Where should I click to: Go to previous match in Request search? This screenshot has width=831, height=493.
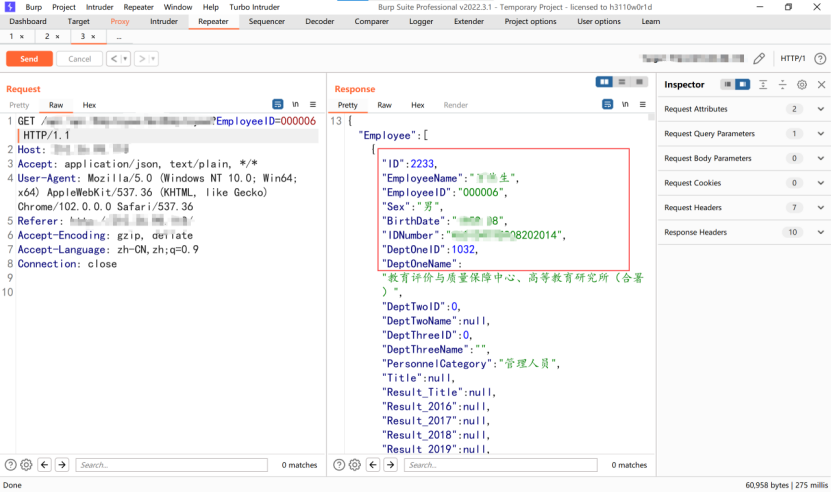tap(45, 465)
